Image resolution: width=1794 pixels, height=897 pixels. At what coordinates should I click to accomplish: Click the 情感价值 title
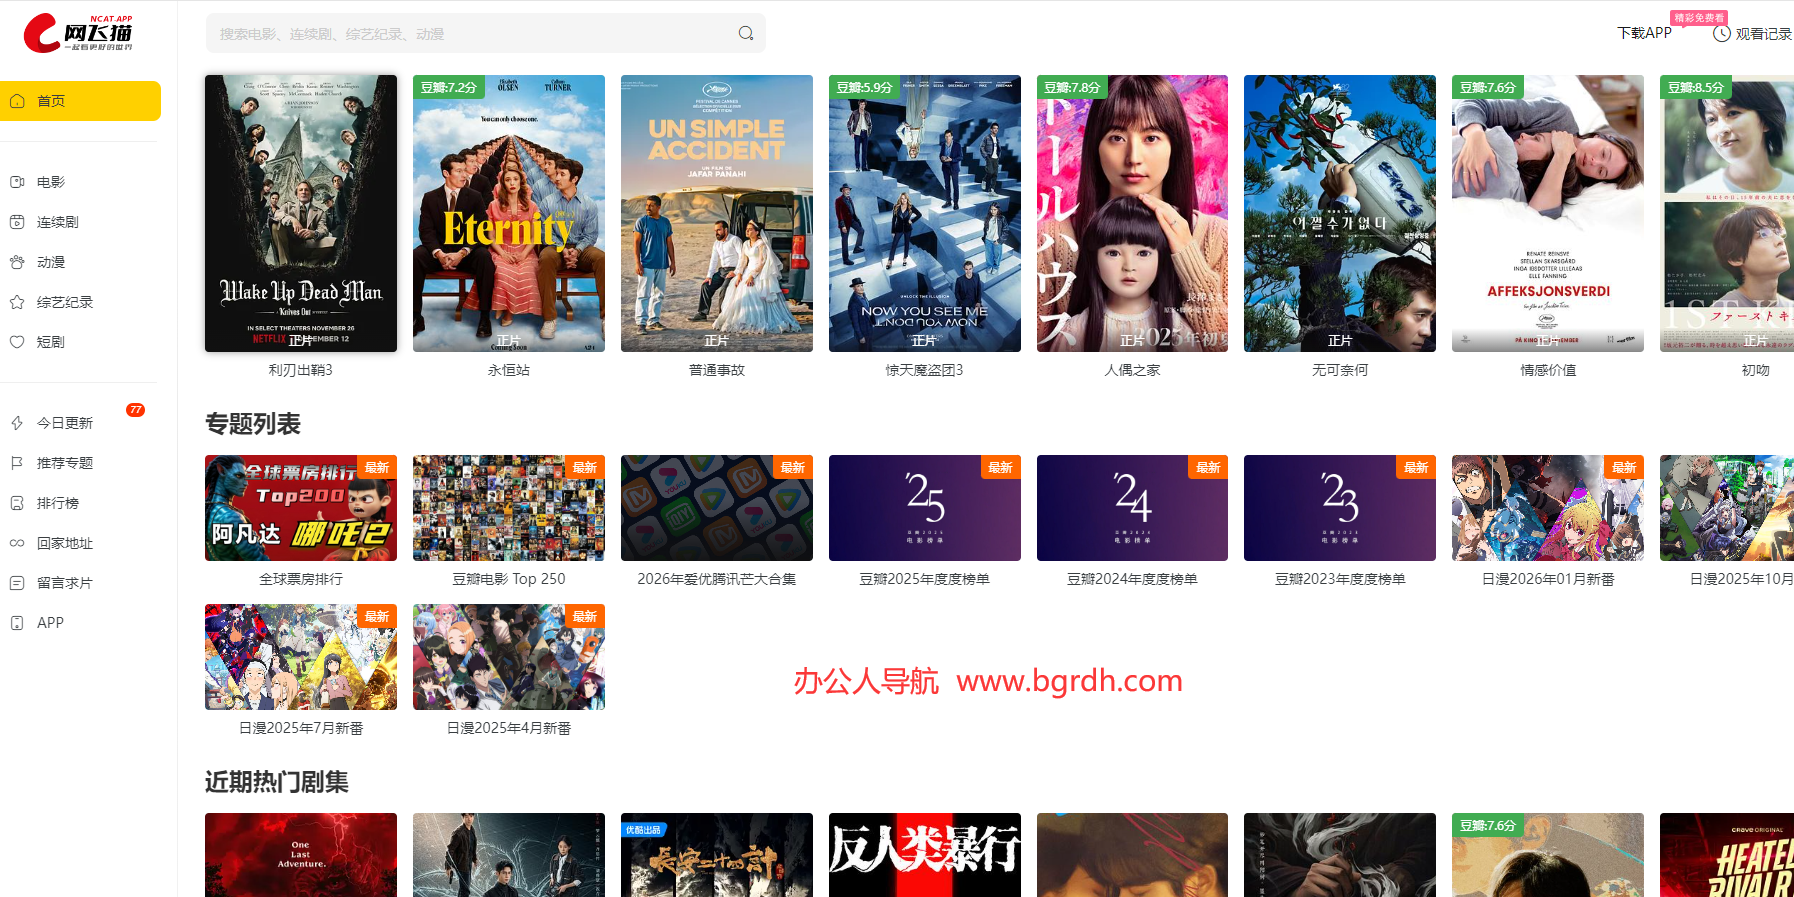[1548, 370]
